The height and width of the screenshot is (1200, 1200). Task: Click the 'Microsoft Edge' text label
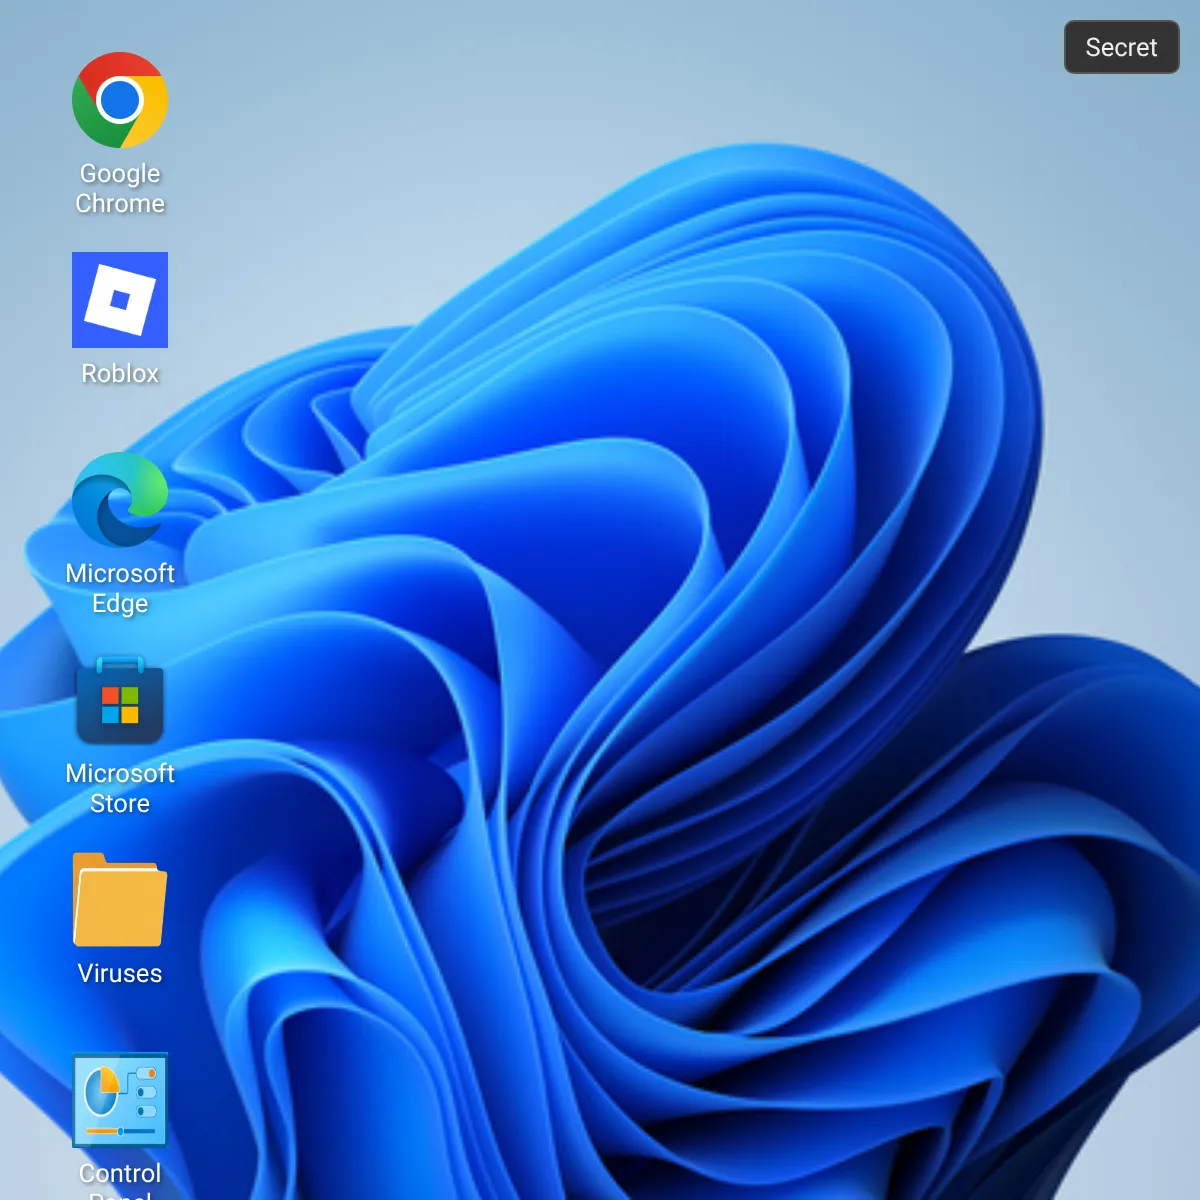[x=120, y=588]
